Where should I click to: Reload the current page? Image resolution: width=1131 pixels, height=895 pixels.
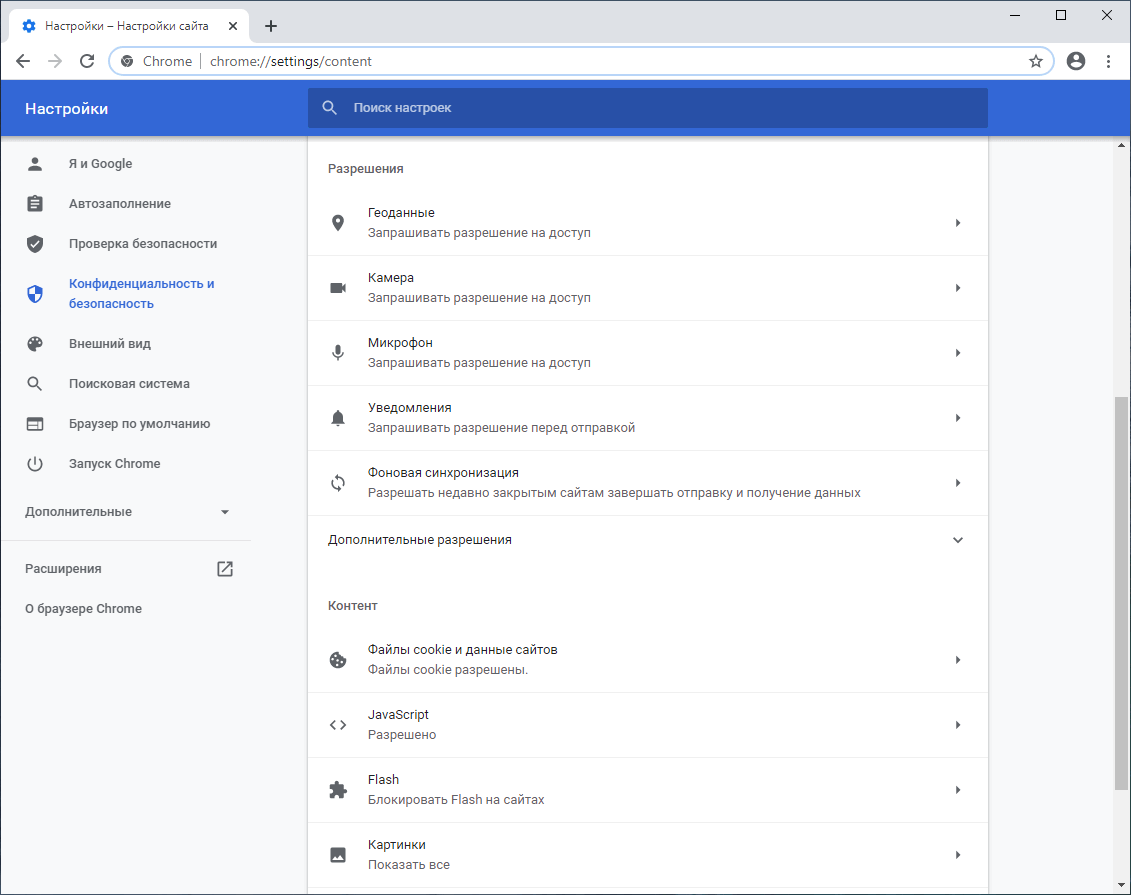point(87,61)
